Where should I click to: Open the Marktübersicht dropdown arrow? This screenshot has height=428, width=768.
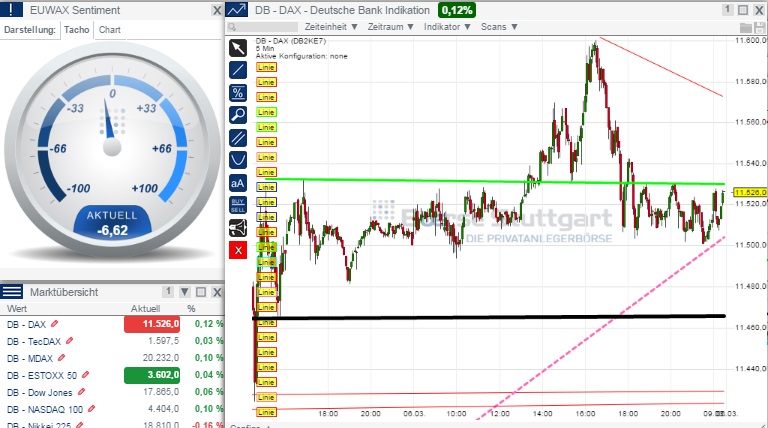pyautogui.click(x=185, y=292)
